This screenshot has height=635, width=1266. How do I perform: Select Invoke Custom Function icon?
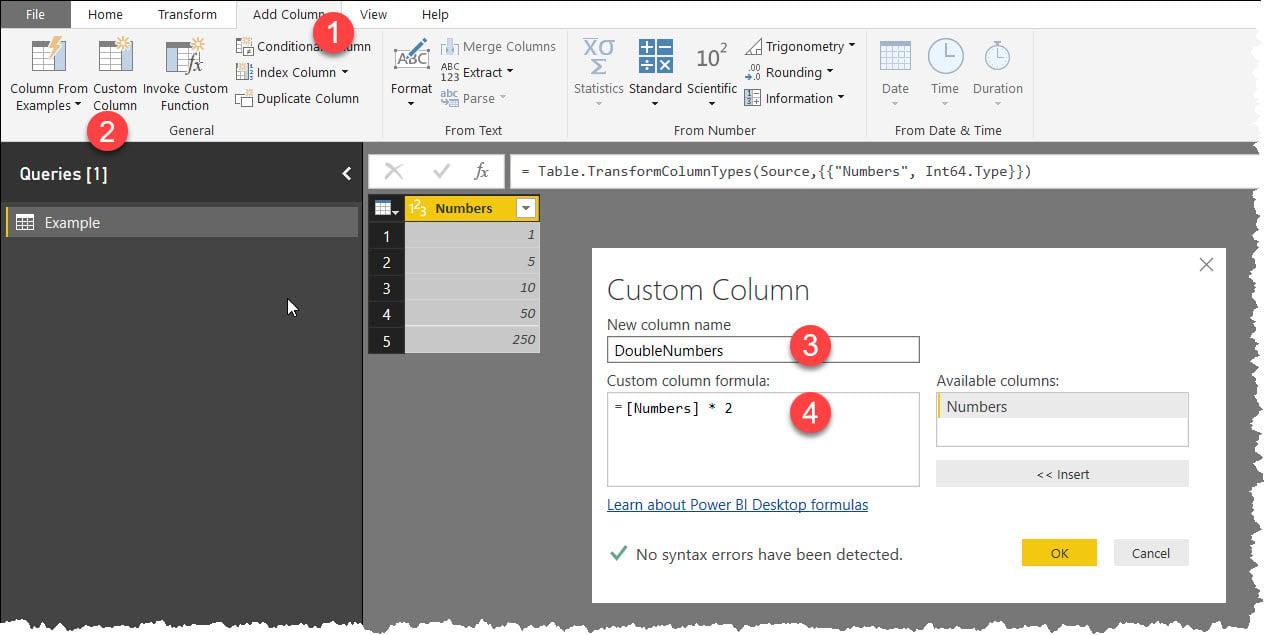point(185,57)
